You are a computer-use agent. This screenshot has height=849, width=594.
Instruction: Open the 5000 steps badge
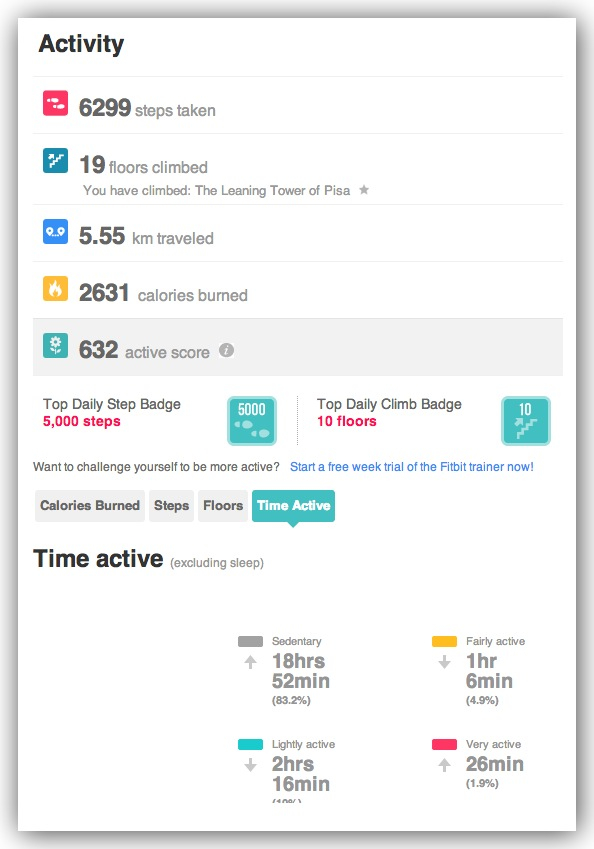252,421
